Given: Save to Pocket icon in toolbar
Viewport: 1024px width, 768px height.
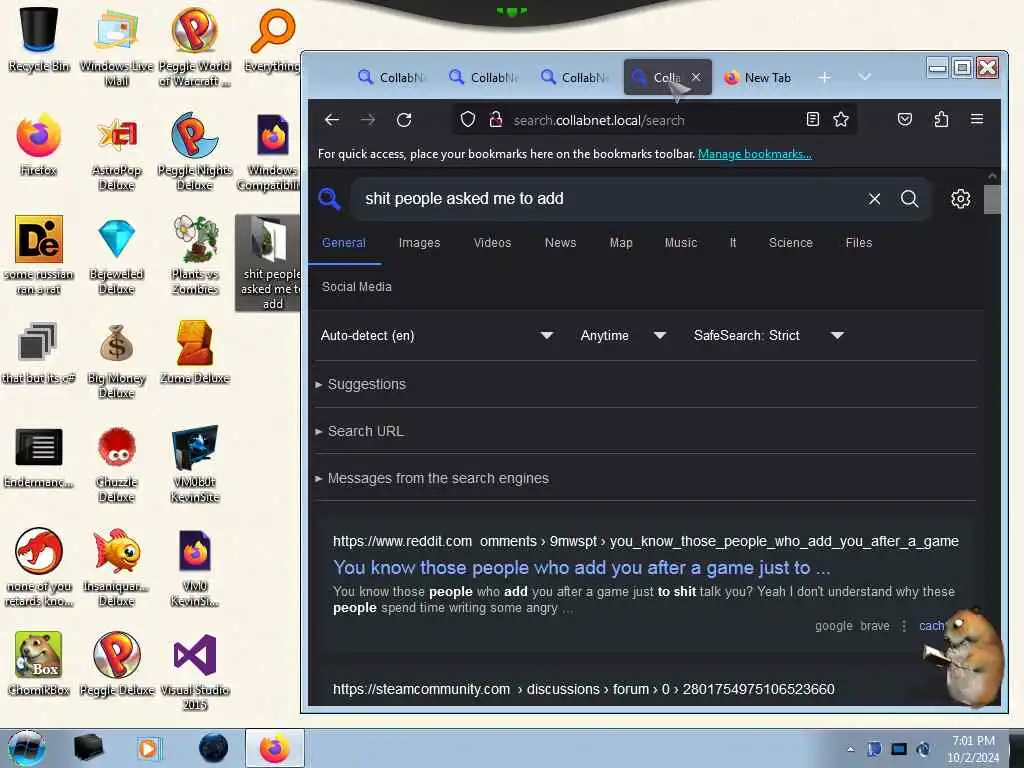Looking at the screenshot, I should point(904,120).
